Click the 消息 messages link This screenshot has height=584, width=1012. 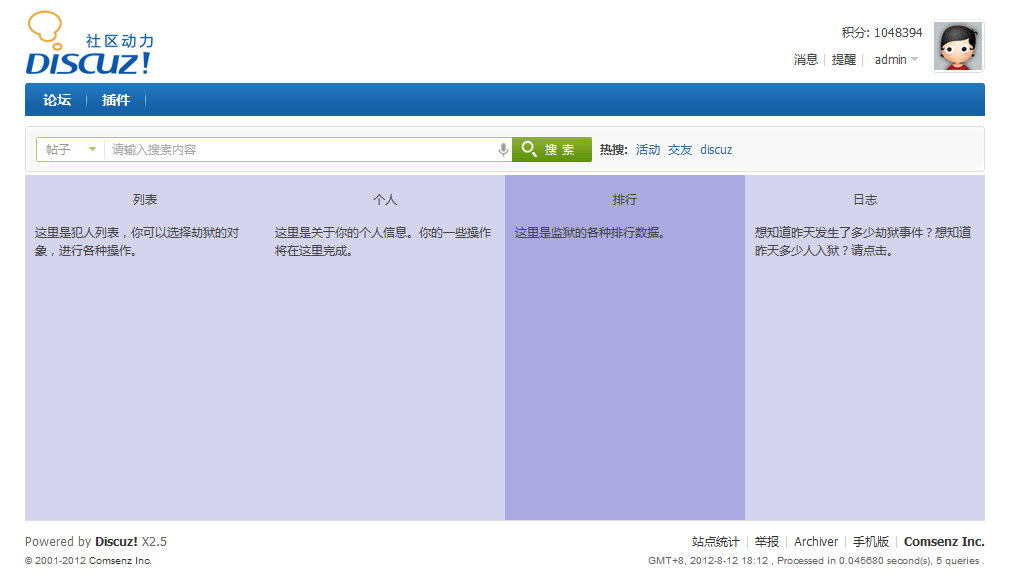[805, 59]
